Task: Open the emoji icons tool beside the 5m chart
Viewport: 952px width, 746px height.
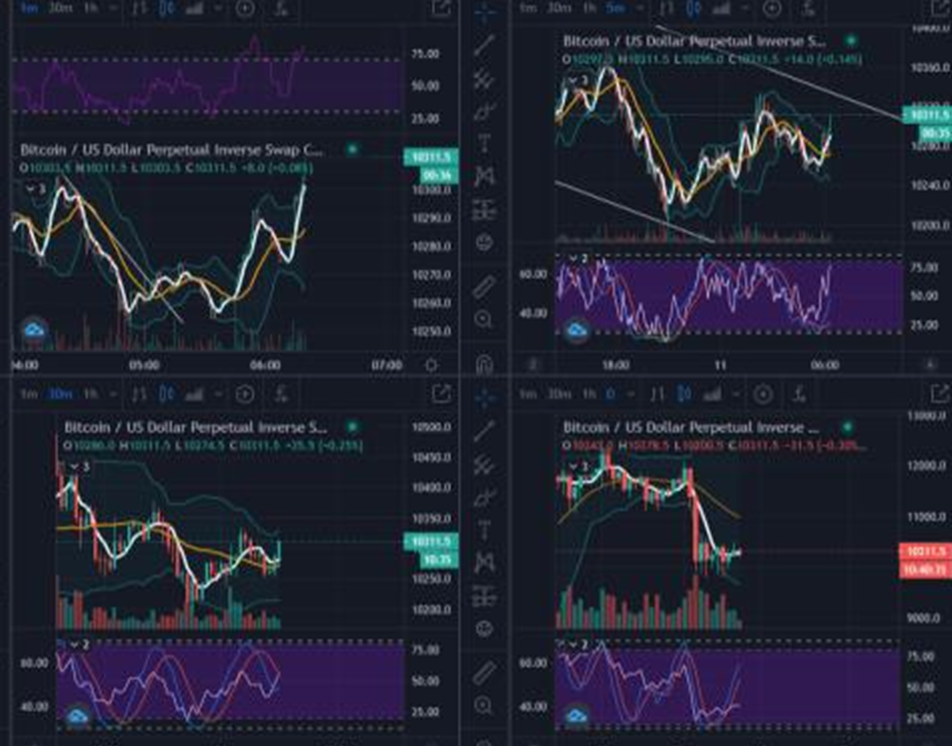Action: click(x=484, y=242)
